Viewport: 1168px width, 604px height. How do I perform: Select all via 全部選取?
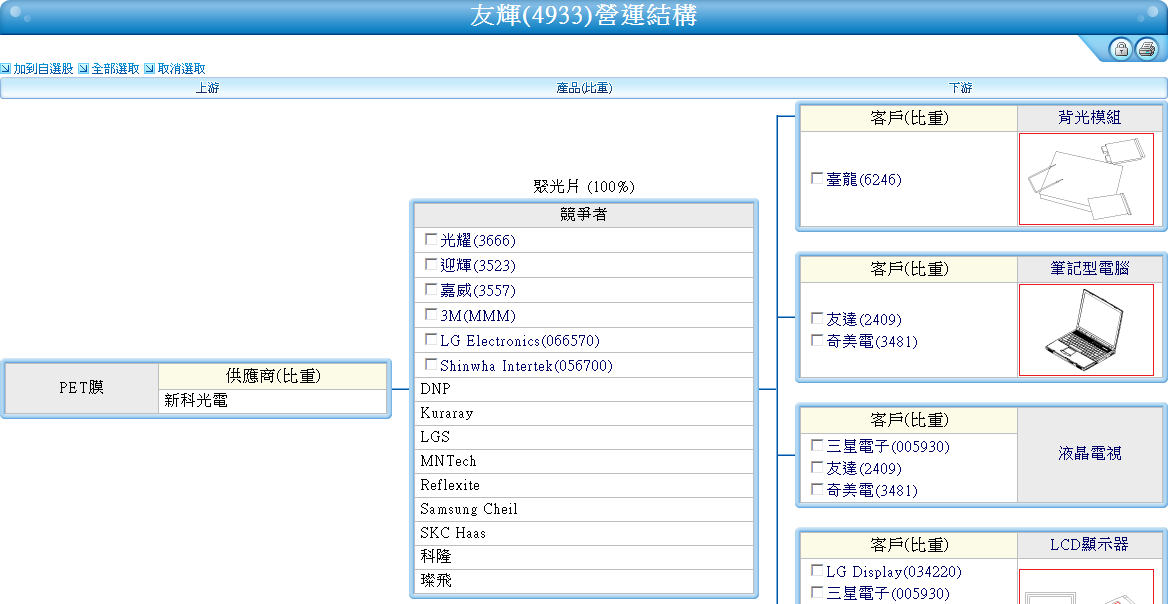tap(115, 69)
